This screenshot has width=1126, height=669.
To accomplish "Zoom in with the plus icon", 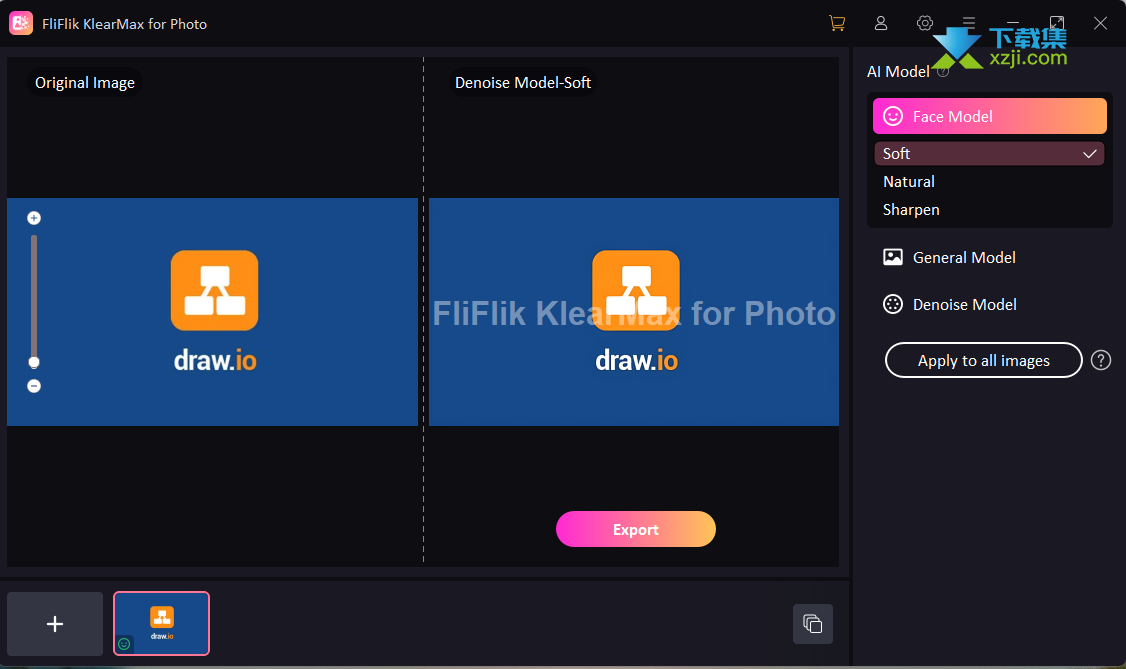I will [x=34, y=218].
